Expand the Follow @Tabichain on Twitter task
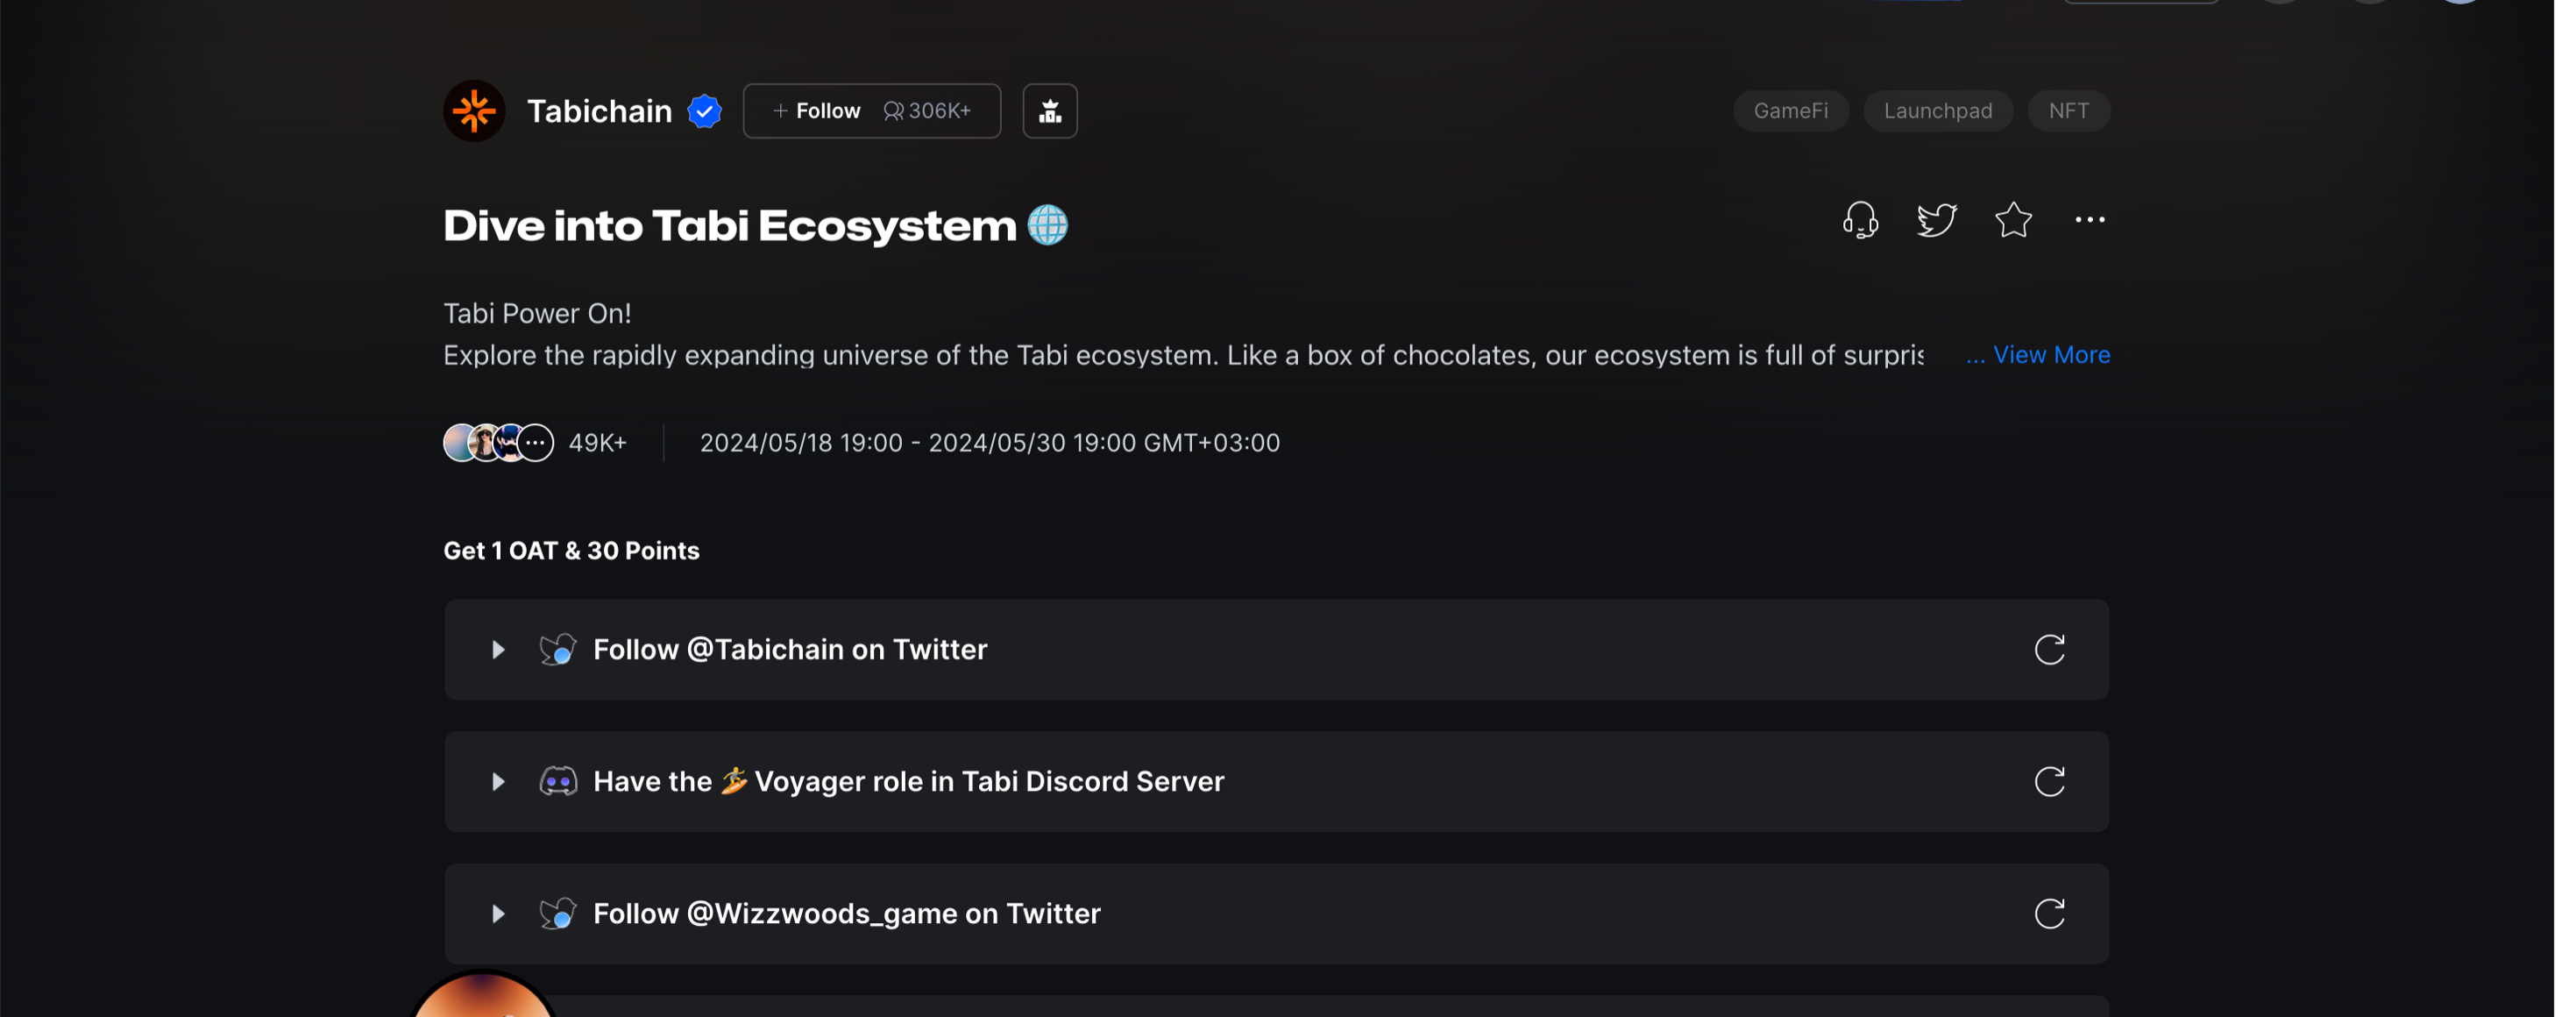The image size is (2576, 1017). (498, 650)
